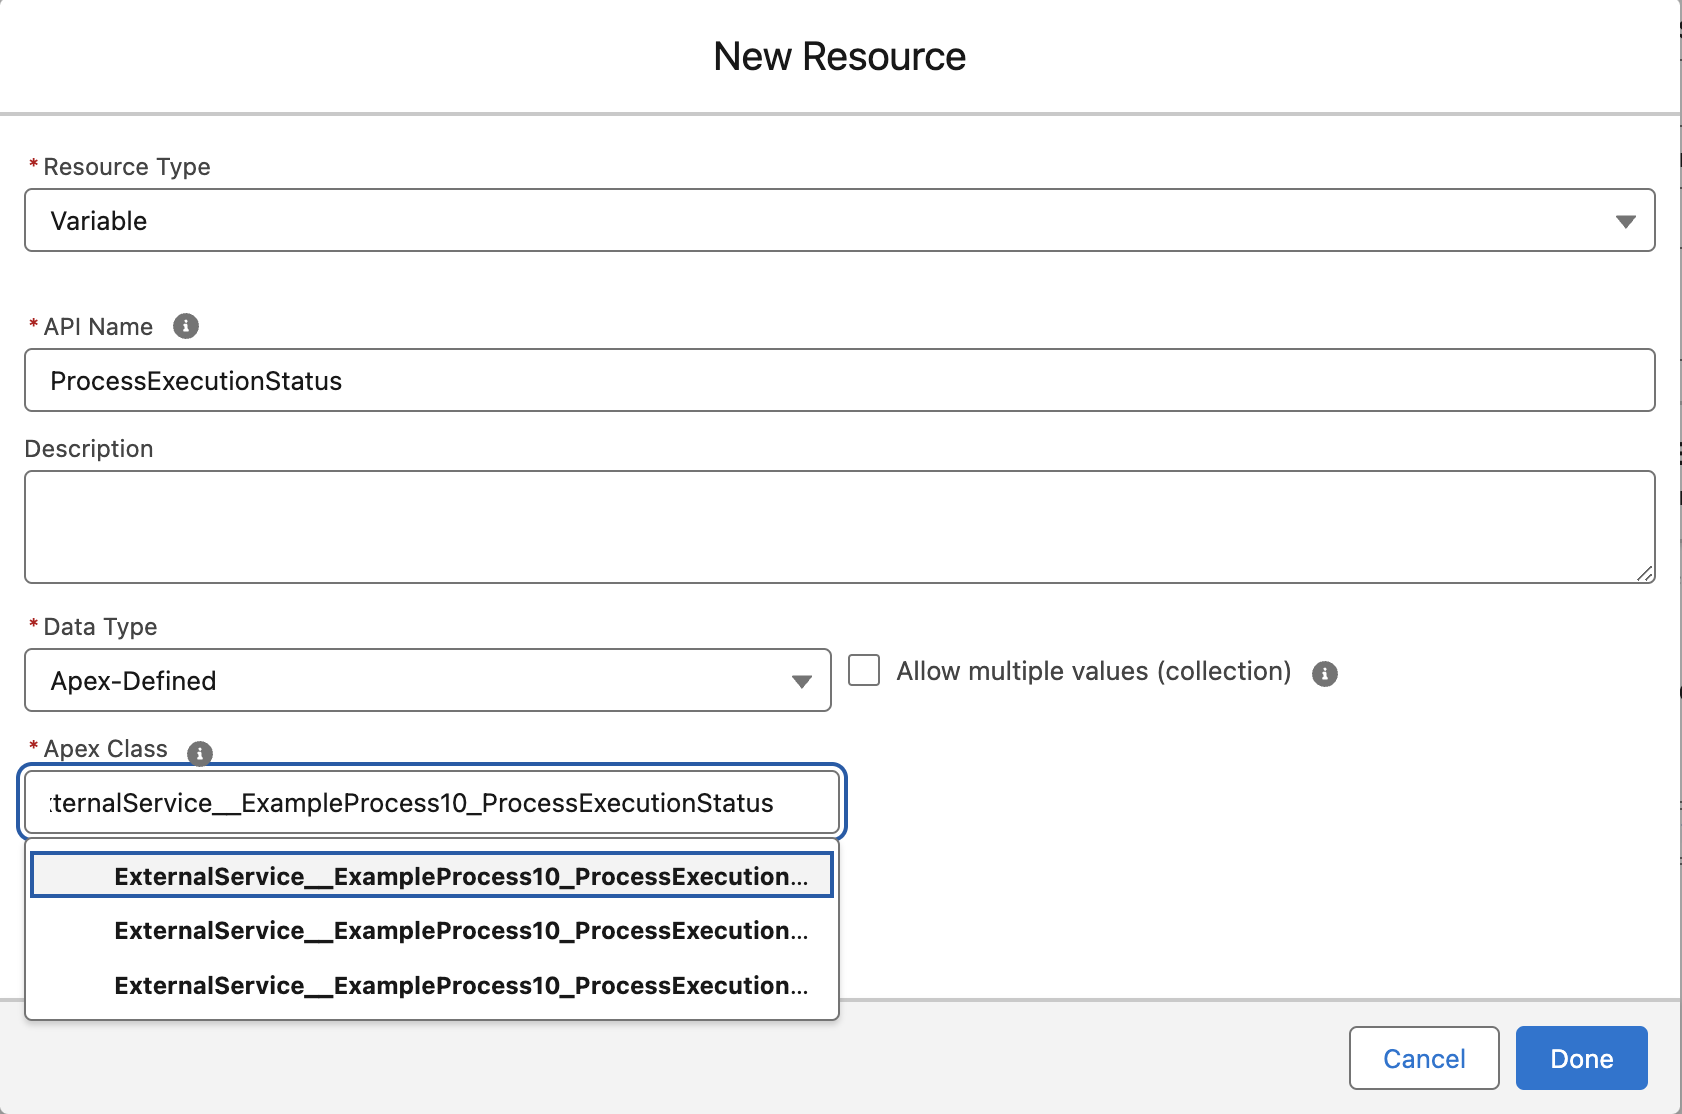Image resolution: width=1682 pixels, height=1114 pixels.
Task: Click the collection checkbox info icon
Action: [x=1325, y=674]
